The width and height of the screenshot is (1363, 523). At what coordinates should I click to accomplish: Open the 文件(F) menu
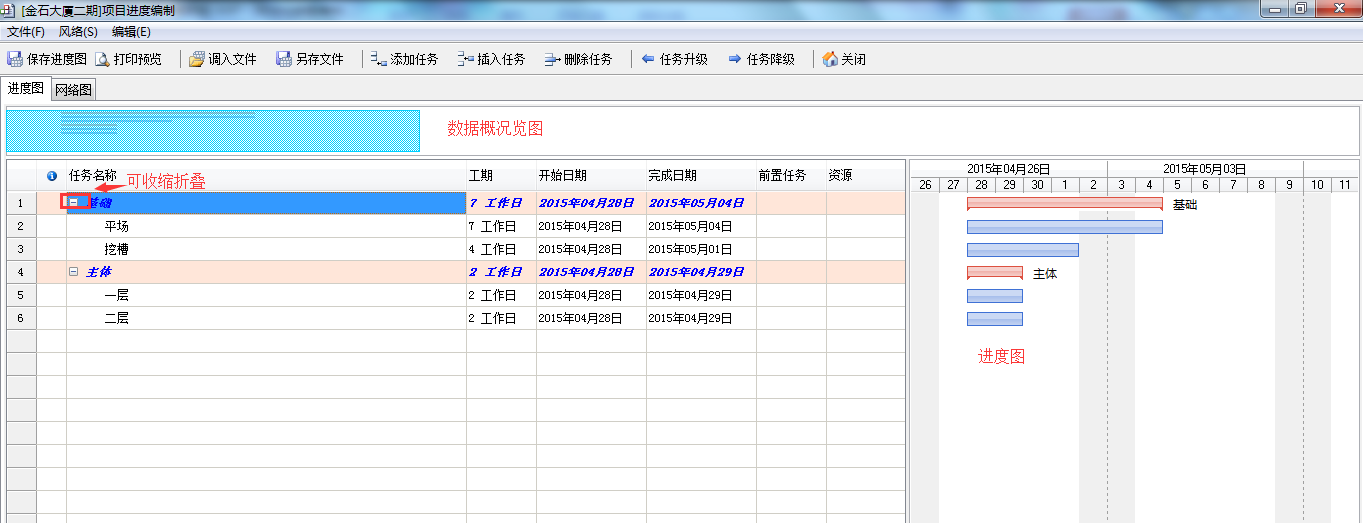tap(26, 32)
